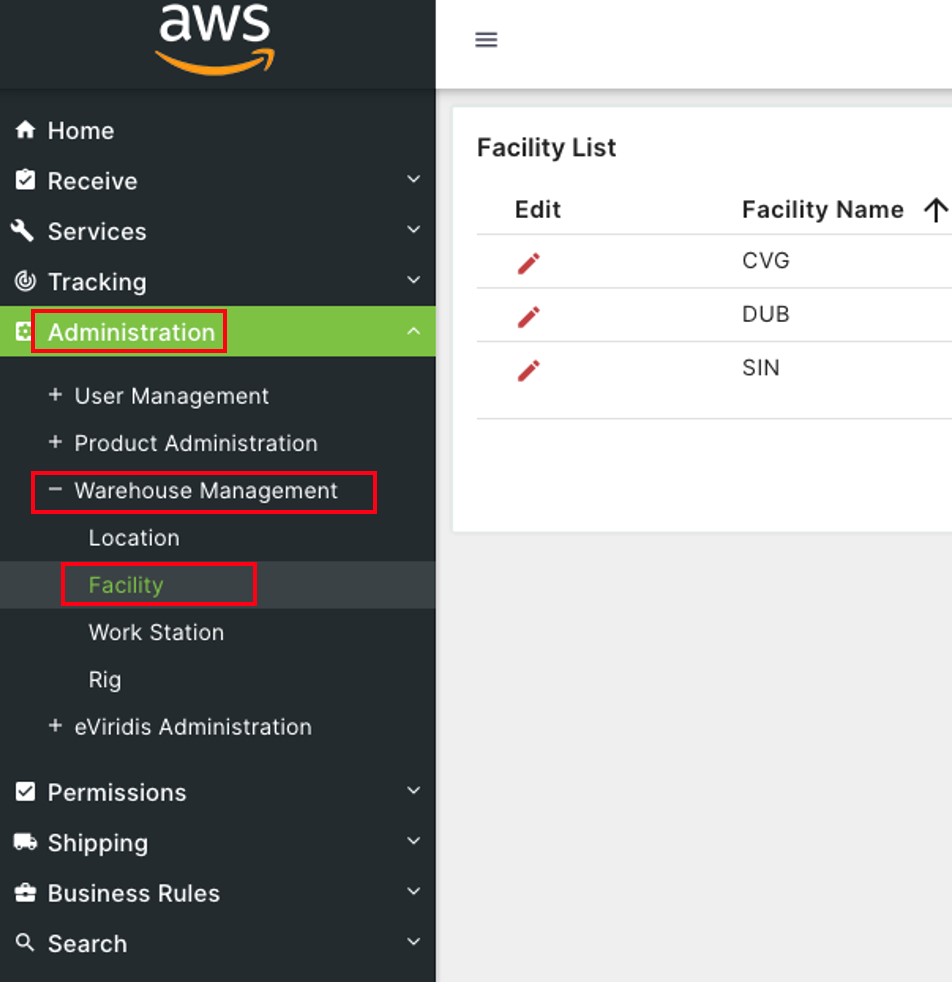This screenshot has width=952, height=984.
Task: Click the Shipping truck icon
Action: [25, 842]
